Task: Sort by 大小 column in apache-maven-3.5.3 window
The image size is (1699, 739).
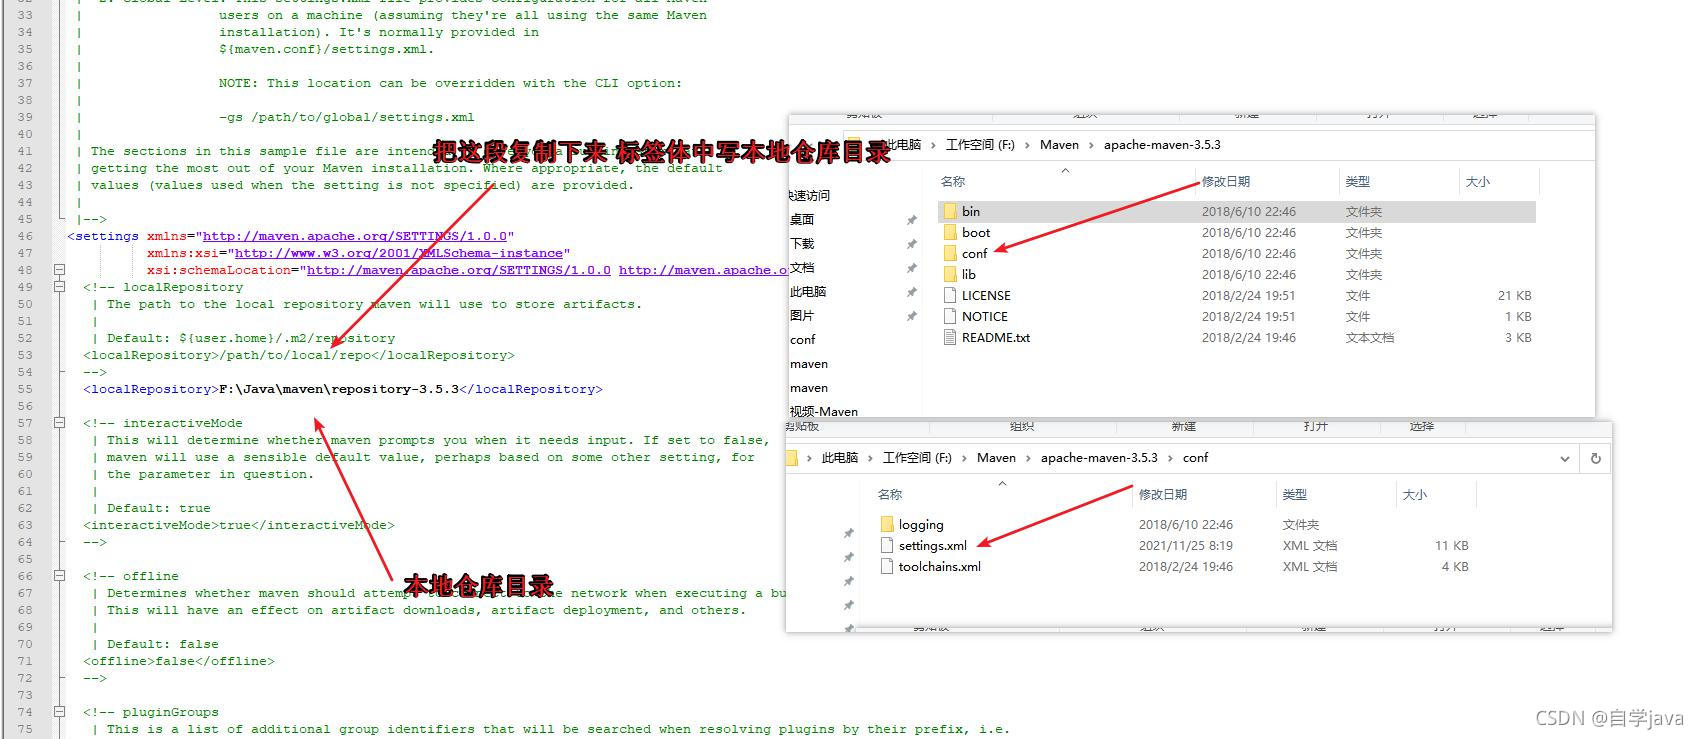Action: pos(1477,182)
